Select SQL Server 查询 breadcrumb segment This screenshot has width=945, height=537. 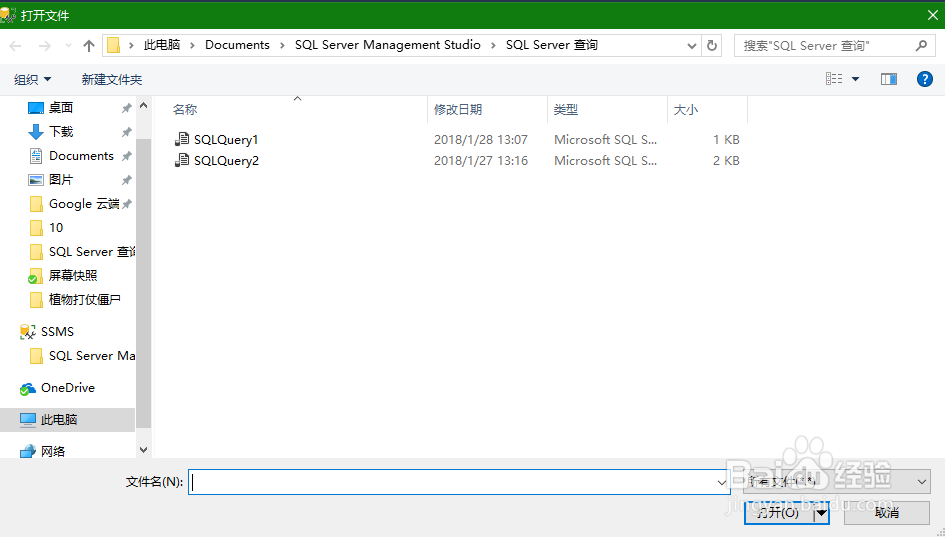pyautogui.click(x=551, y=45)
